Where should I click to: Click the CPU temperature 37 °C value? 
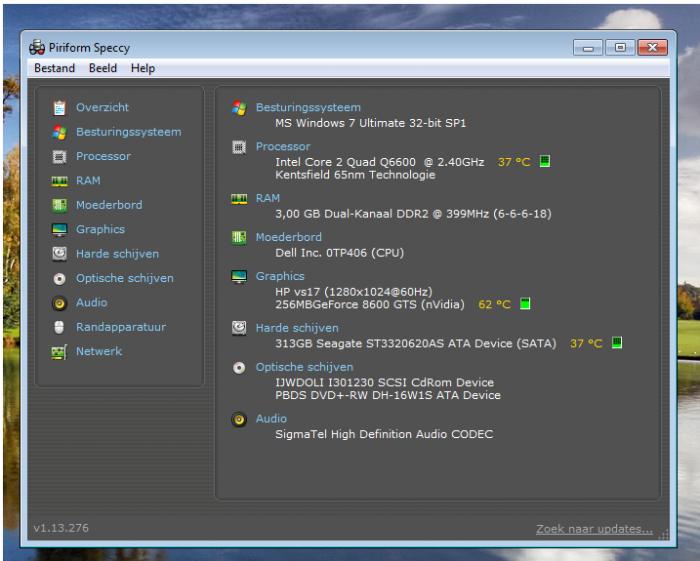[x=514, y=162]
